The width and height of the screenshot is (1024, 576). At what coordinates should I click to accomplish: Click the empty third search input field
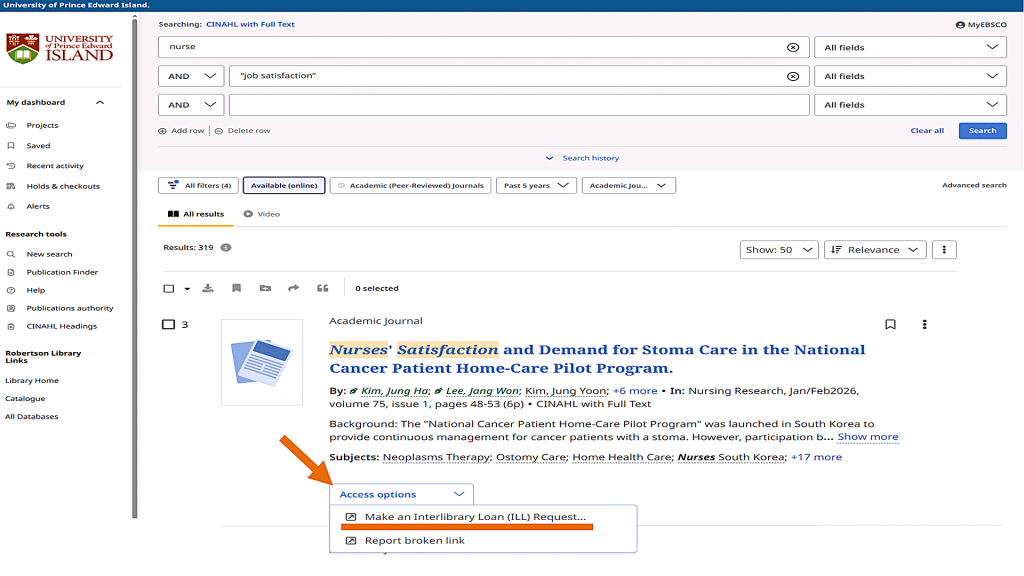518,105
